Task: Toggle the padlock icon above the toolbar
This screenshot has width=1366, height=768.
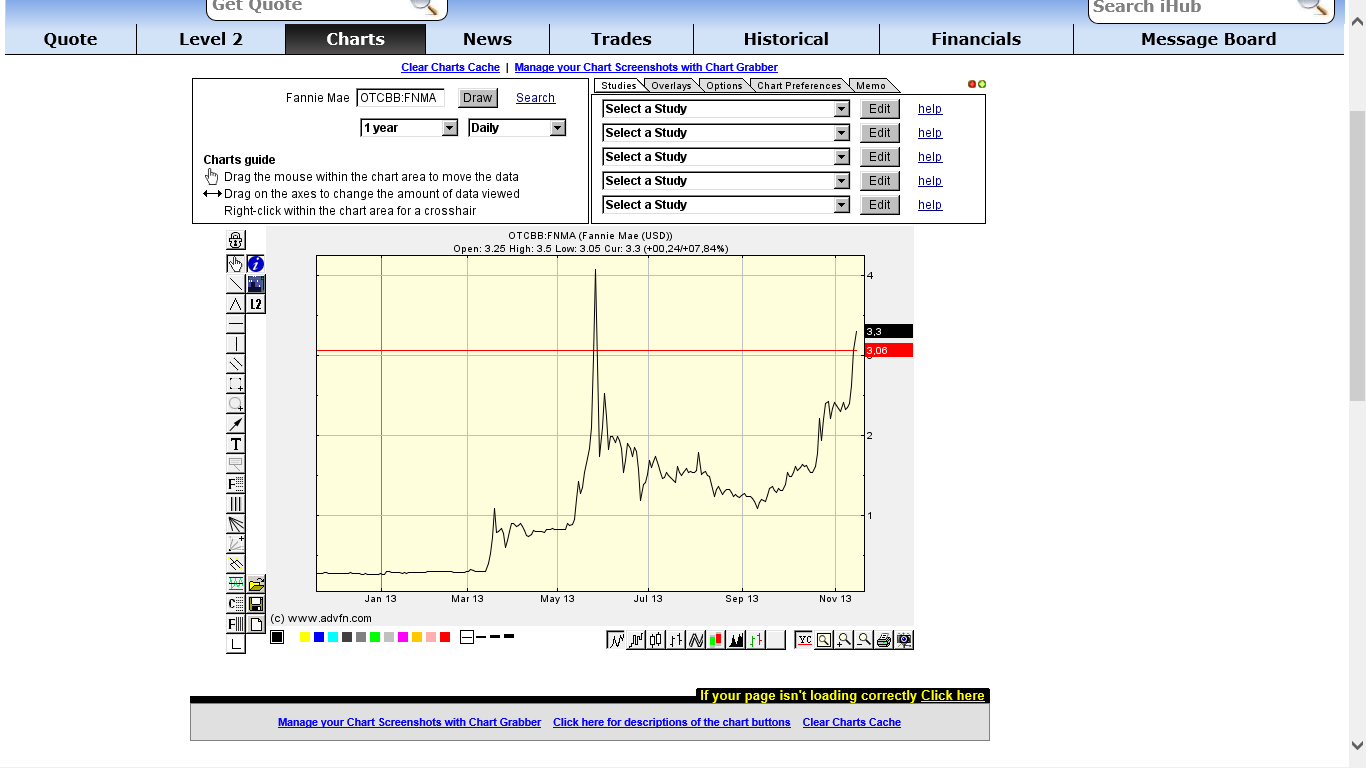Action: pyautogui.click(x=236, y=240)
